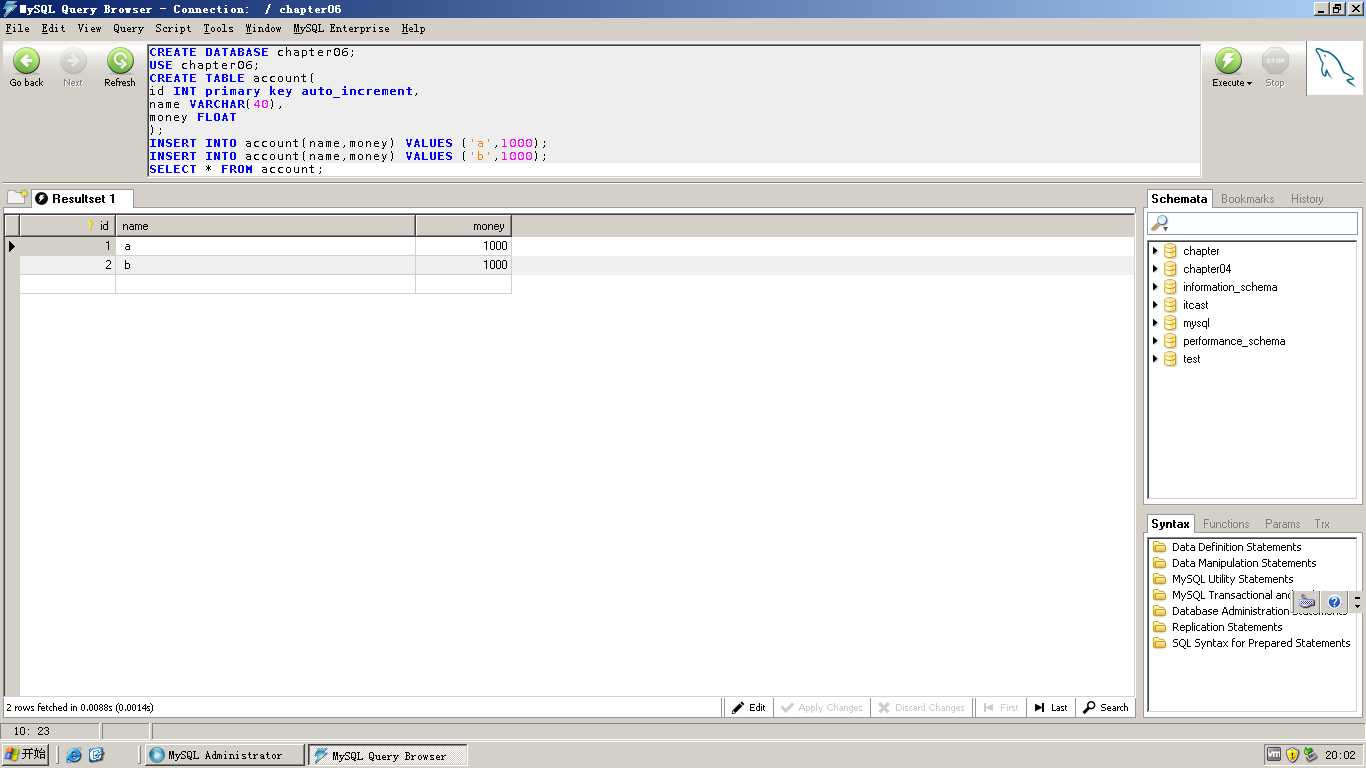Screen dimensions: 1366x768
Task: Click the SQL Syntax for Prepared Statements folder icon
Action: pyautogui.click(x=1160, y=643)
